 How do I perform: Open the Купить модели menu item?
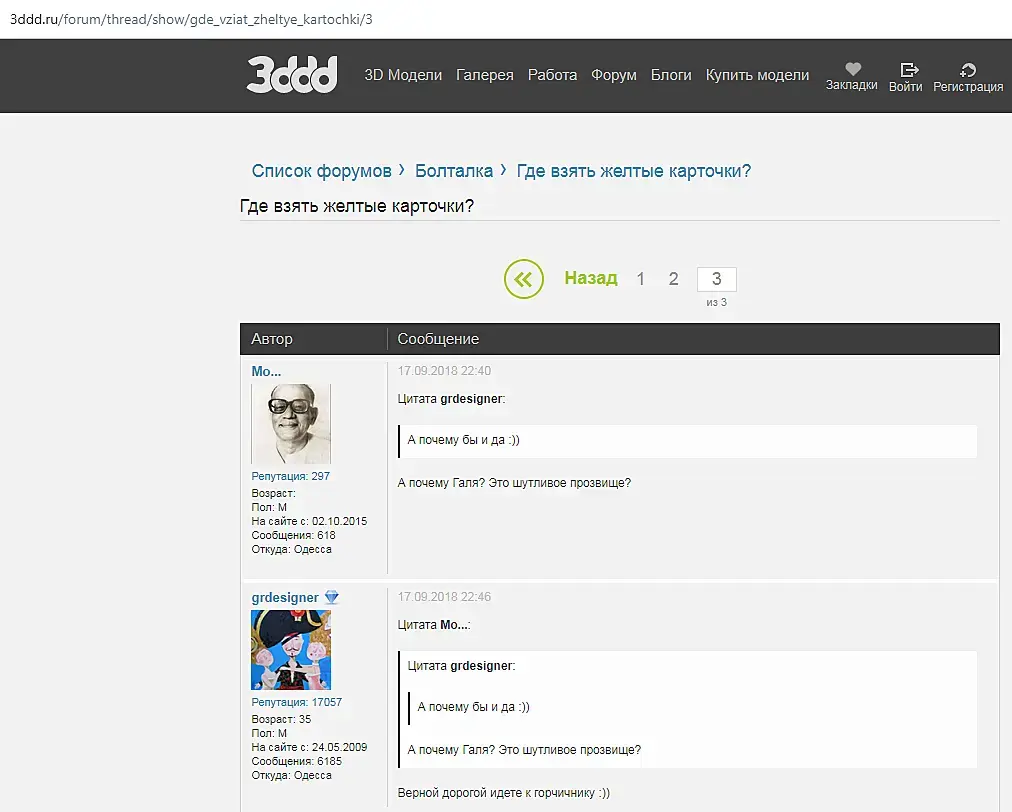757,75
